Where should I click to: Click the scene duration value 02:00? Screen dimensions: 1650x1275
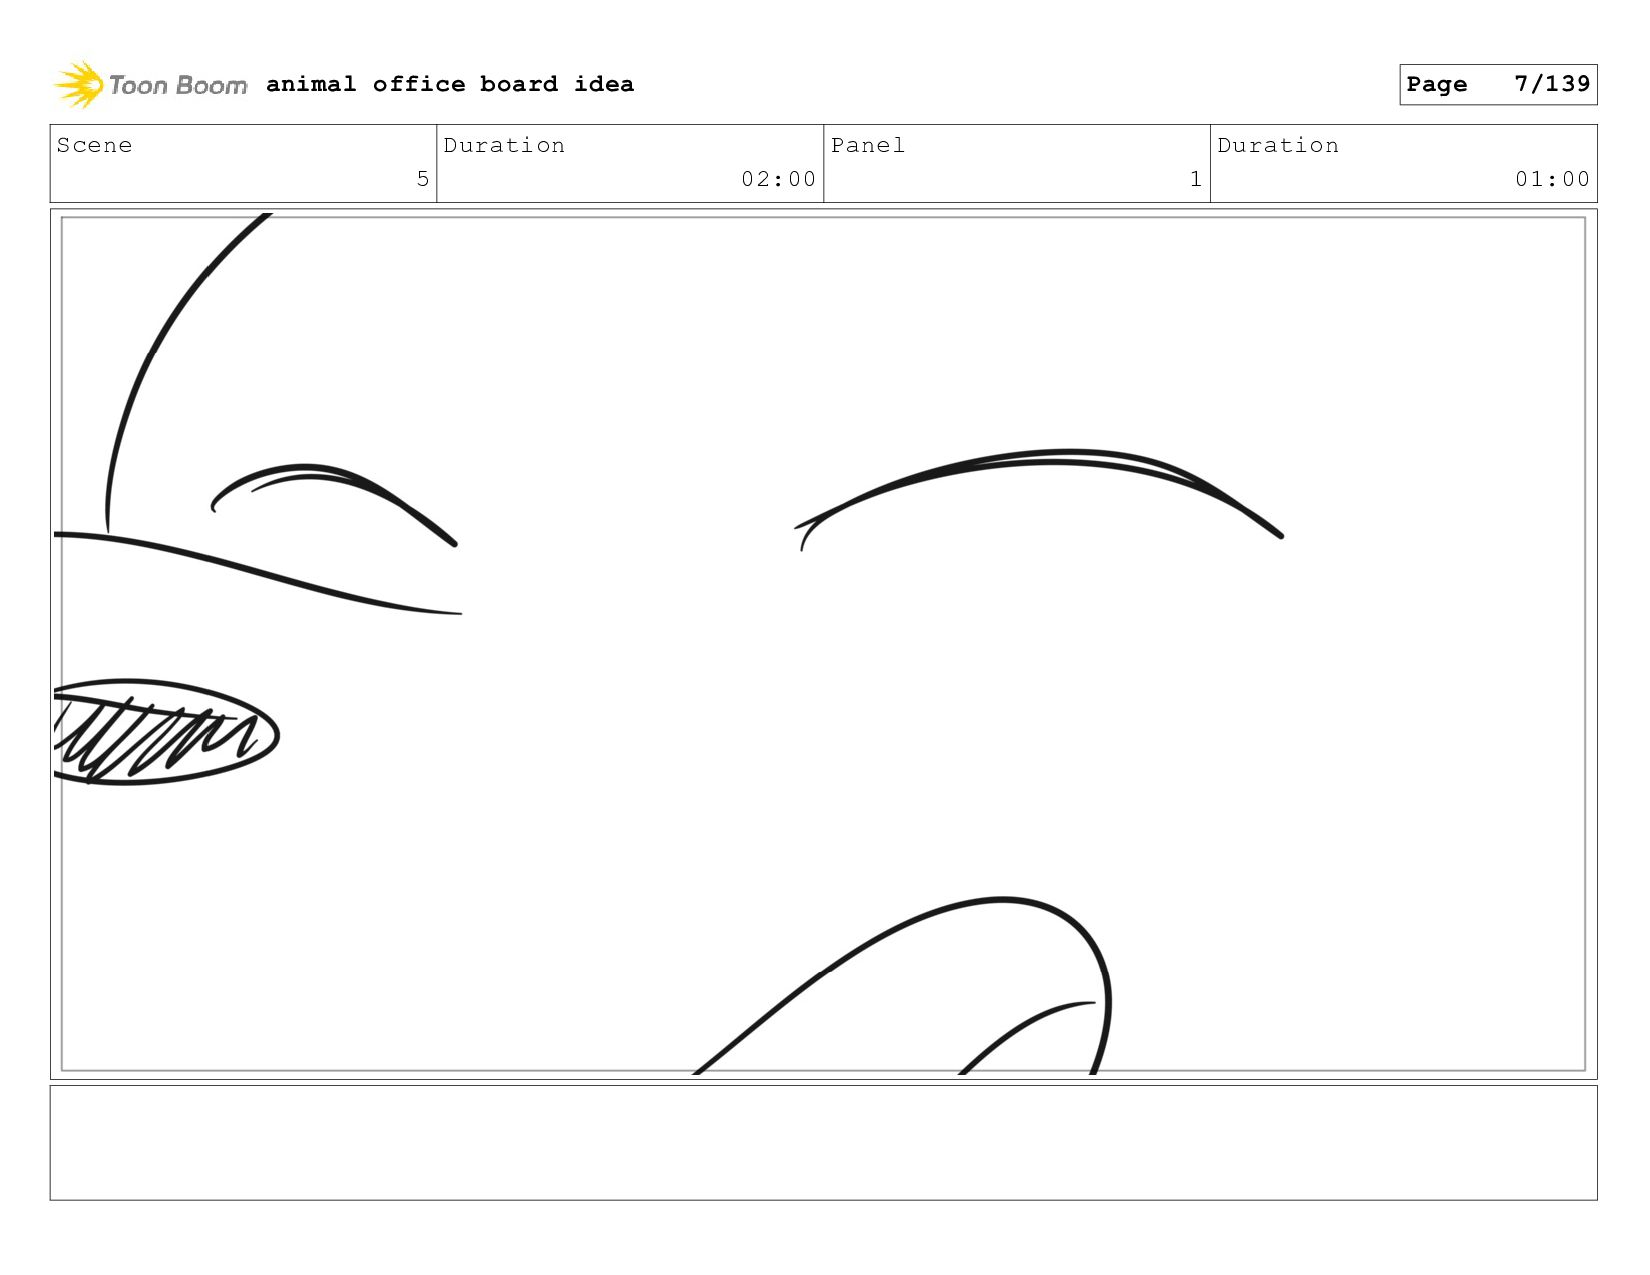778,179
